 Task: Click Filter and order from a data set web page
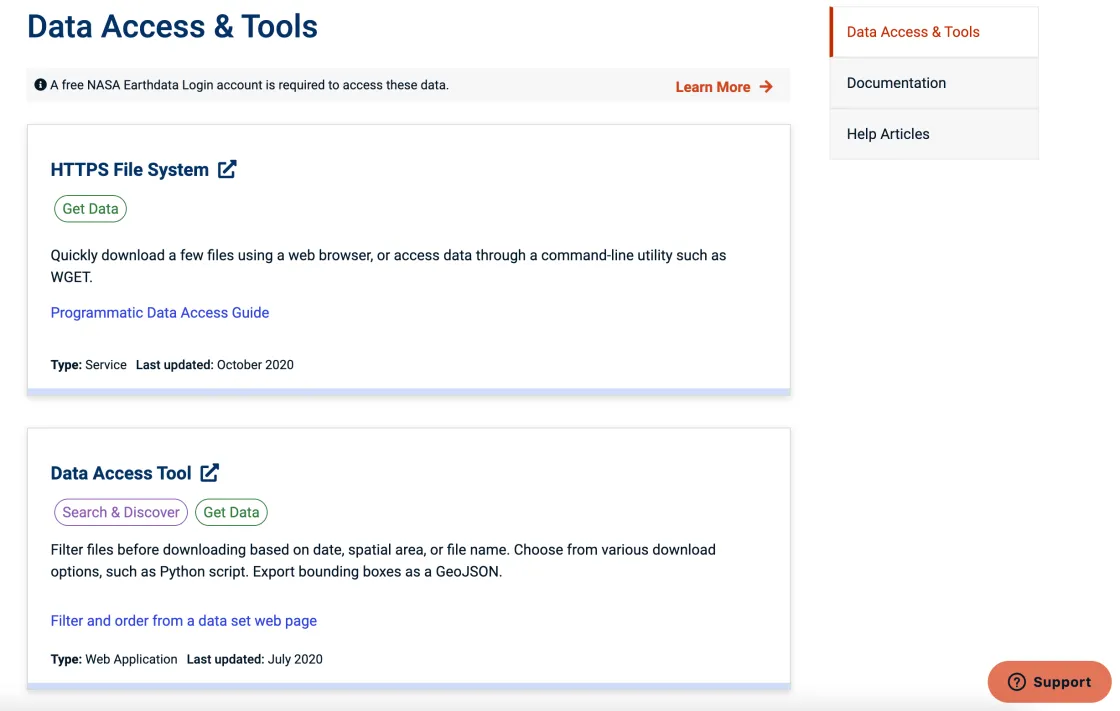(x=184, y=620)
